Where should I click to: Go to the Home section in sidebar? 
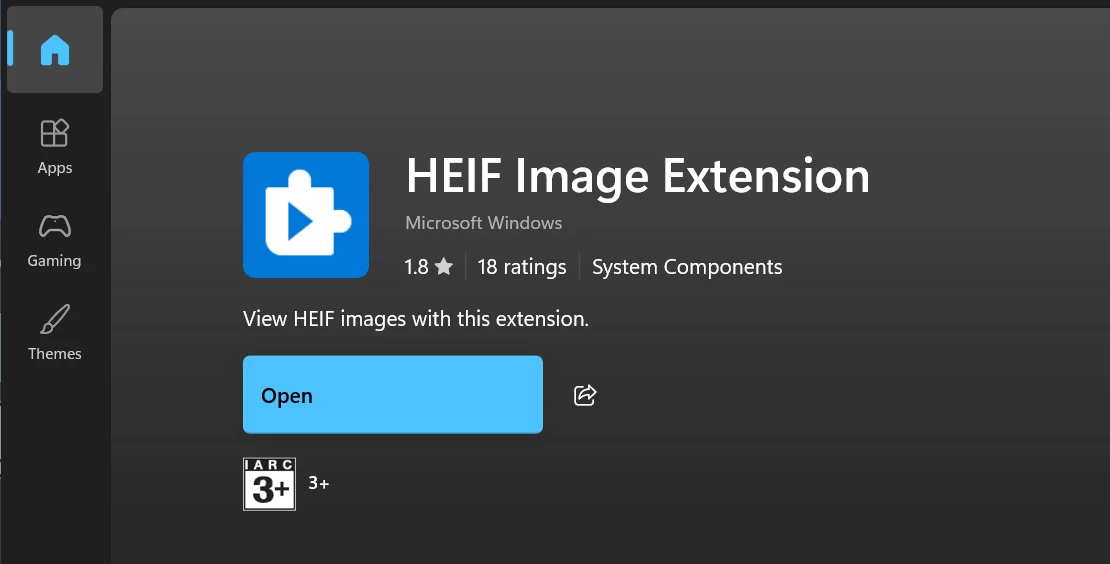pos(55,50)
